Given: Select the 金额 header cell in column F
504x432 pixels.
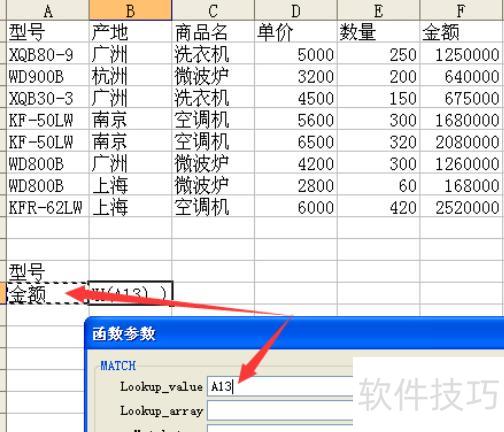Looking at the screenshot, I should point(462,32).
